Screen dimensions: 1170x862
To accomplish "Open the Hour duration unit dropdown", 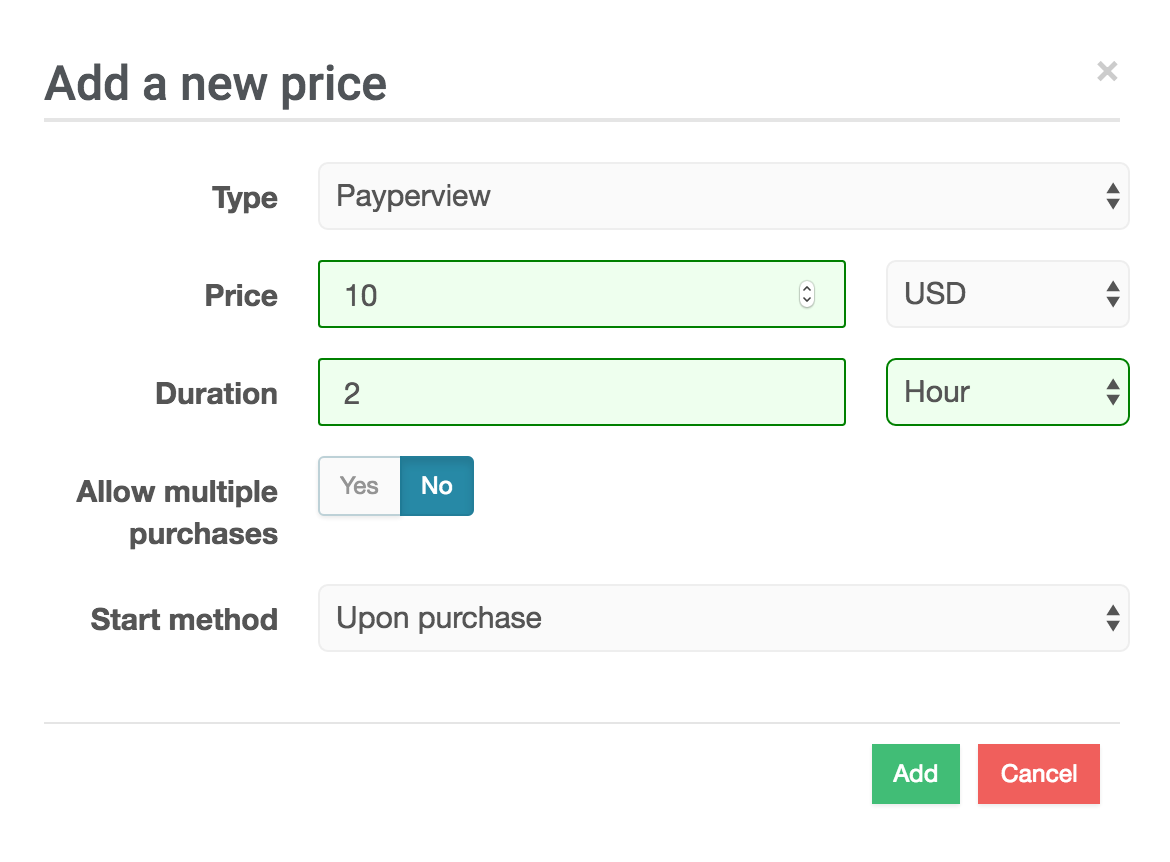I will pos(1007,393).
